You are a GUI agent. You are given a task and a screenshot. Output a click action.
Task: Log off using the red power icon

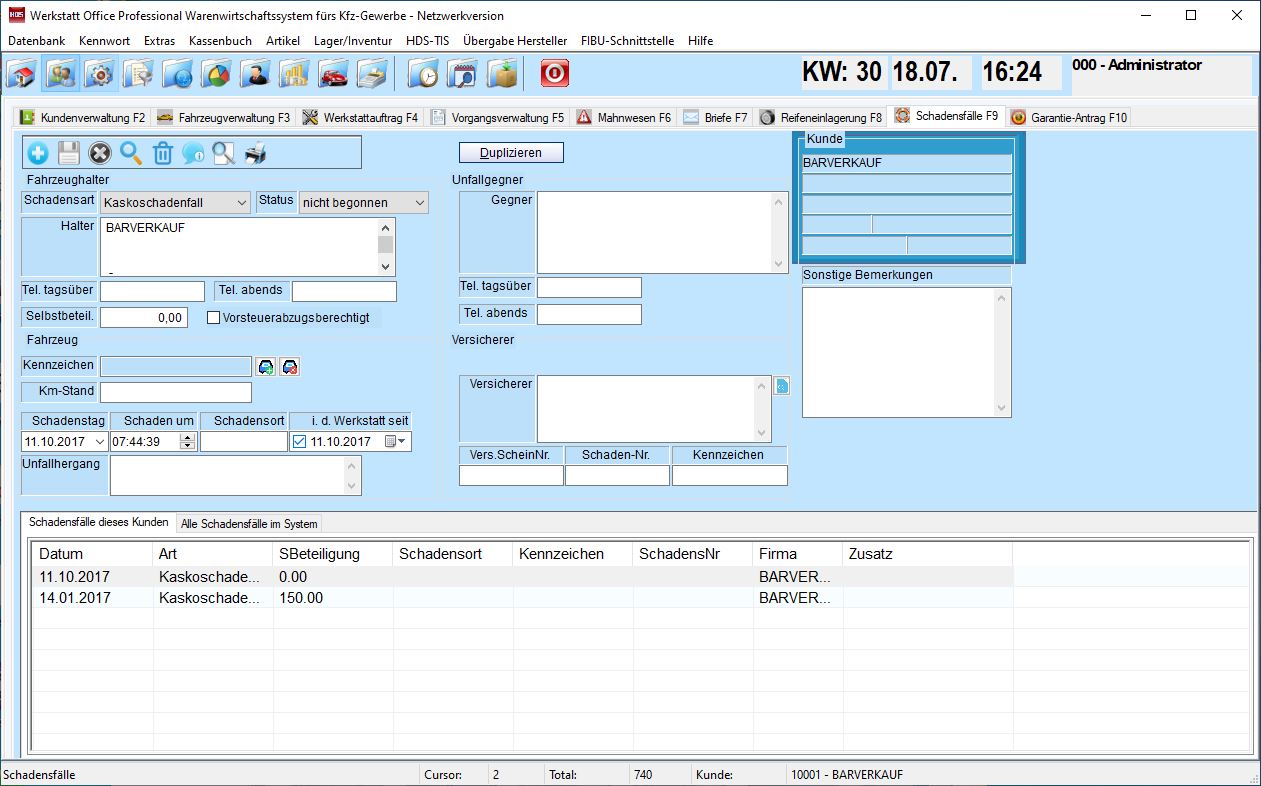pos(554,72)
